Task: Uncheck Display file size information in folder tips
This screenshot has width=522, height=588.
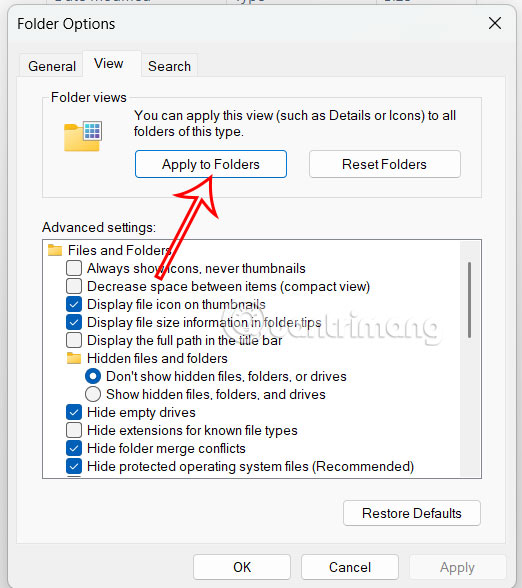Action: [x=74, y=322]
